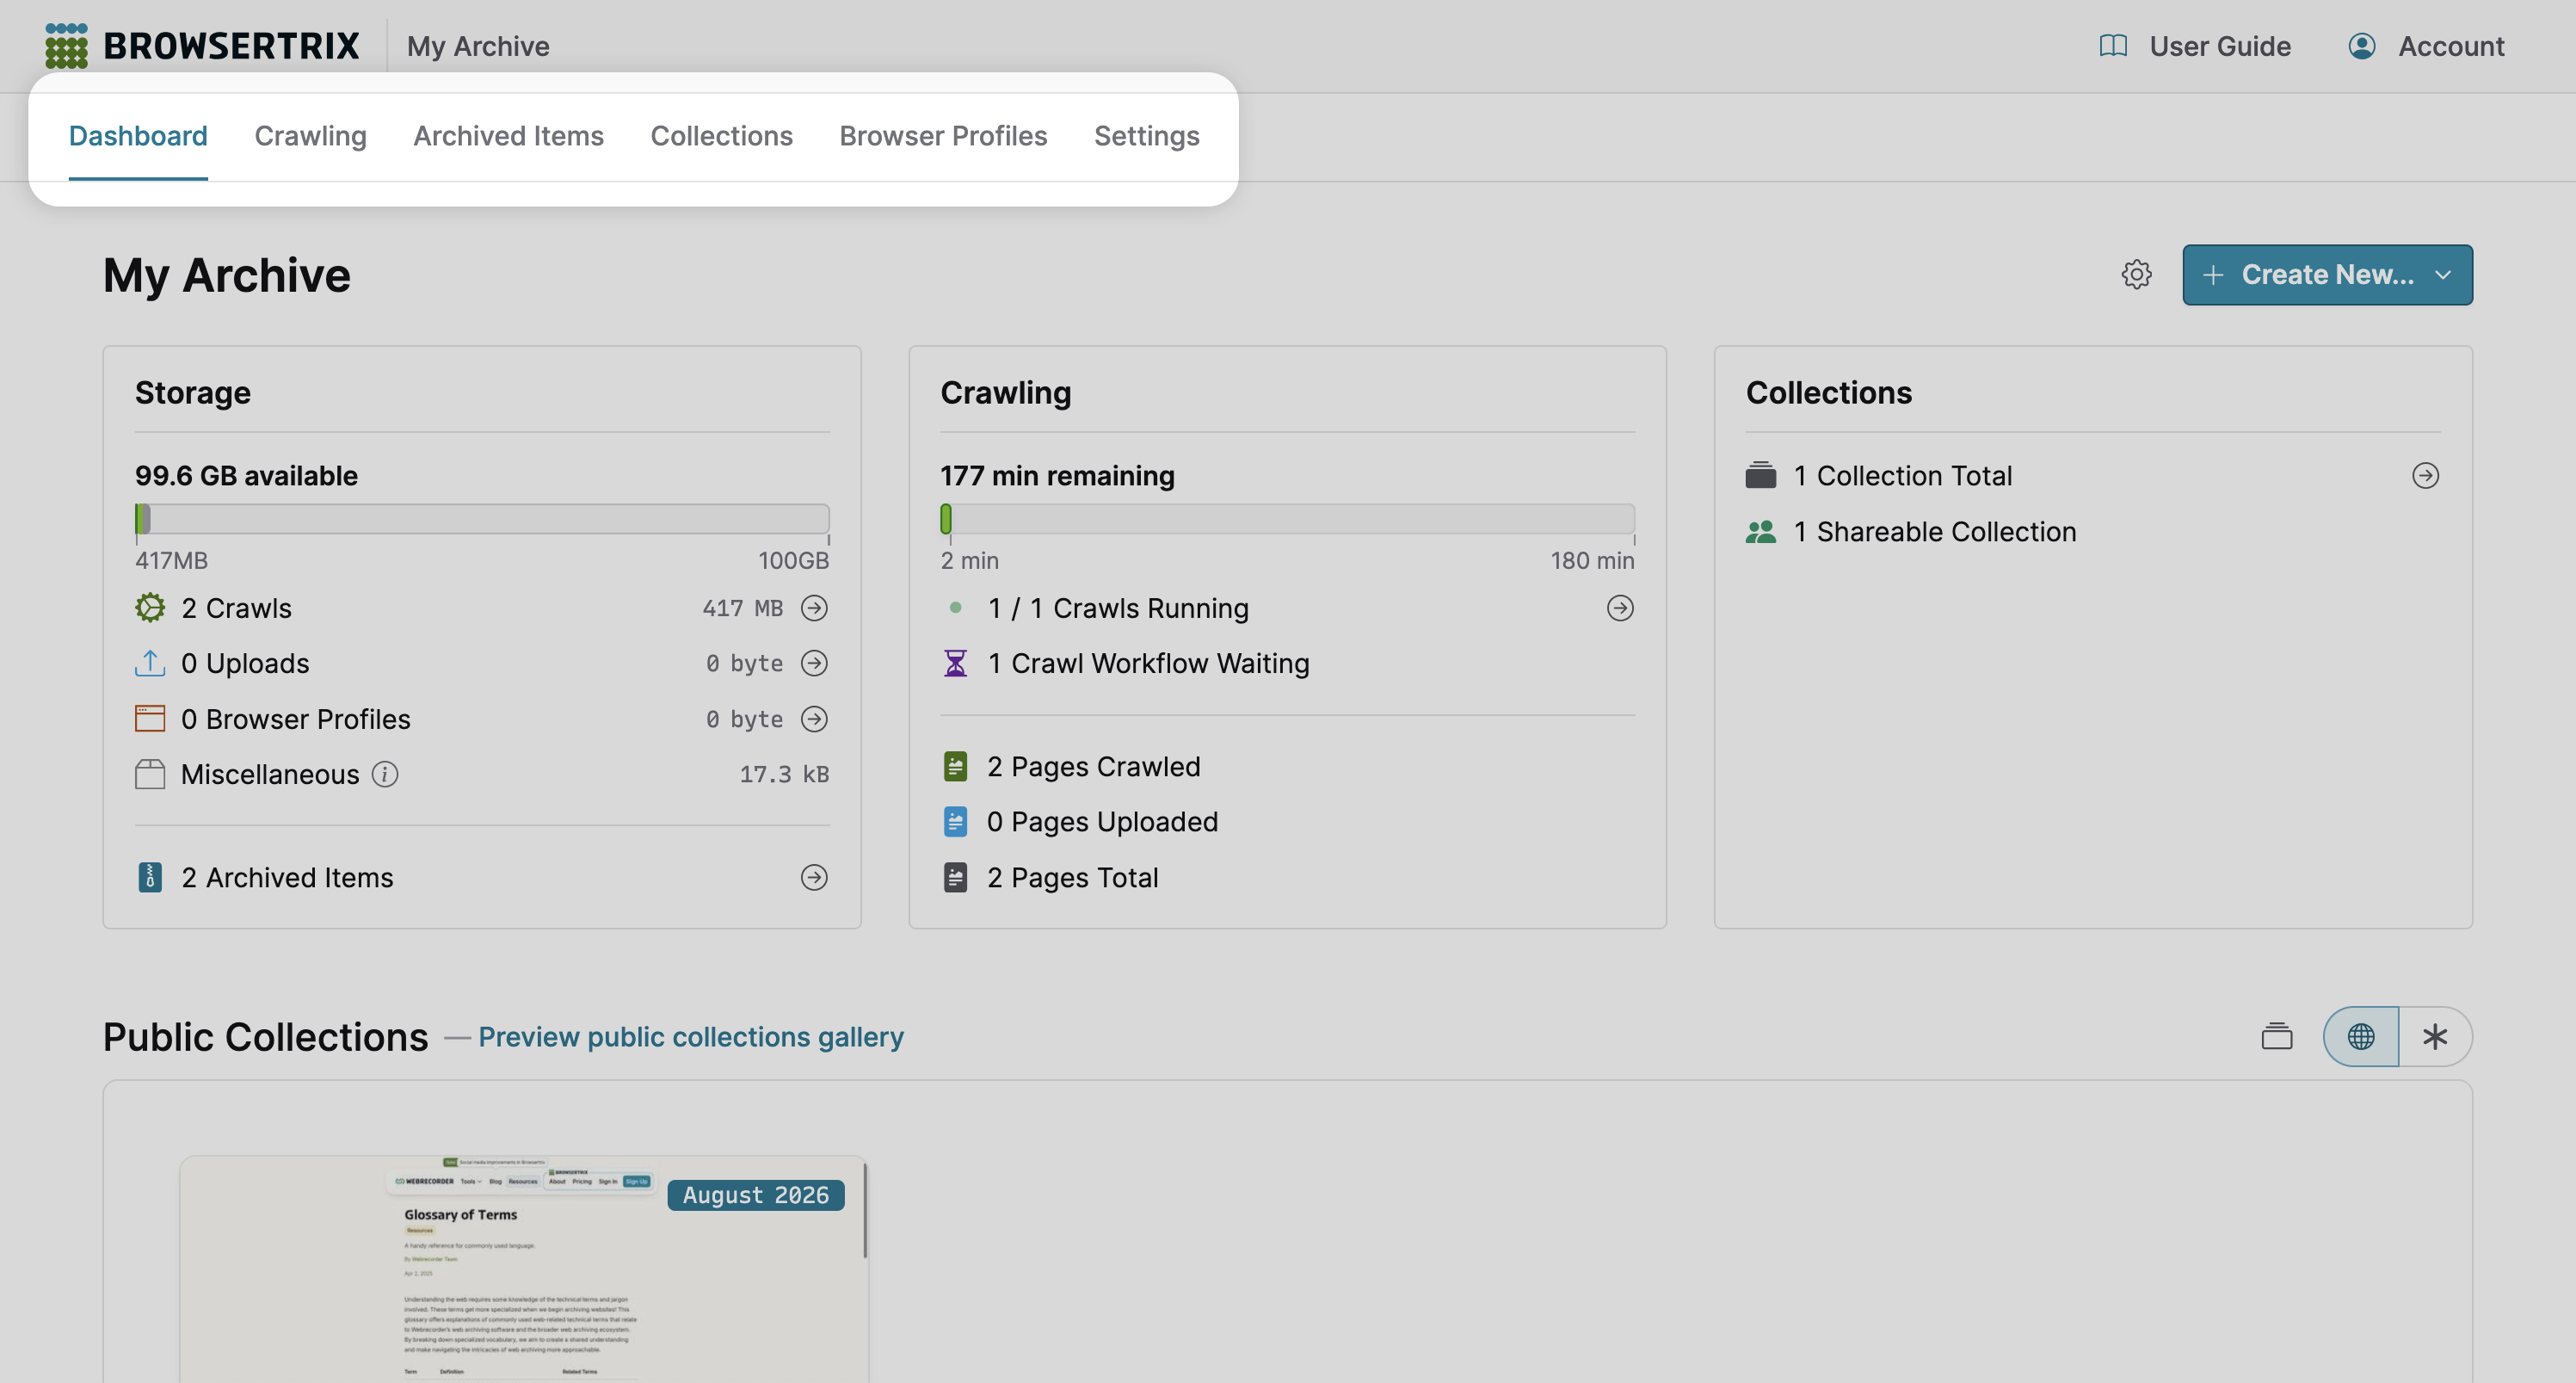Click the plus icon in Create New
Image resolution: width=2576 pixels, height=1383 pixels.
pos(2213,275)
